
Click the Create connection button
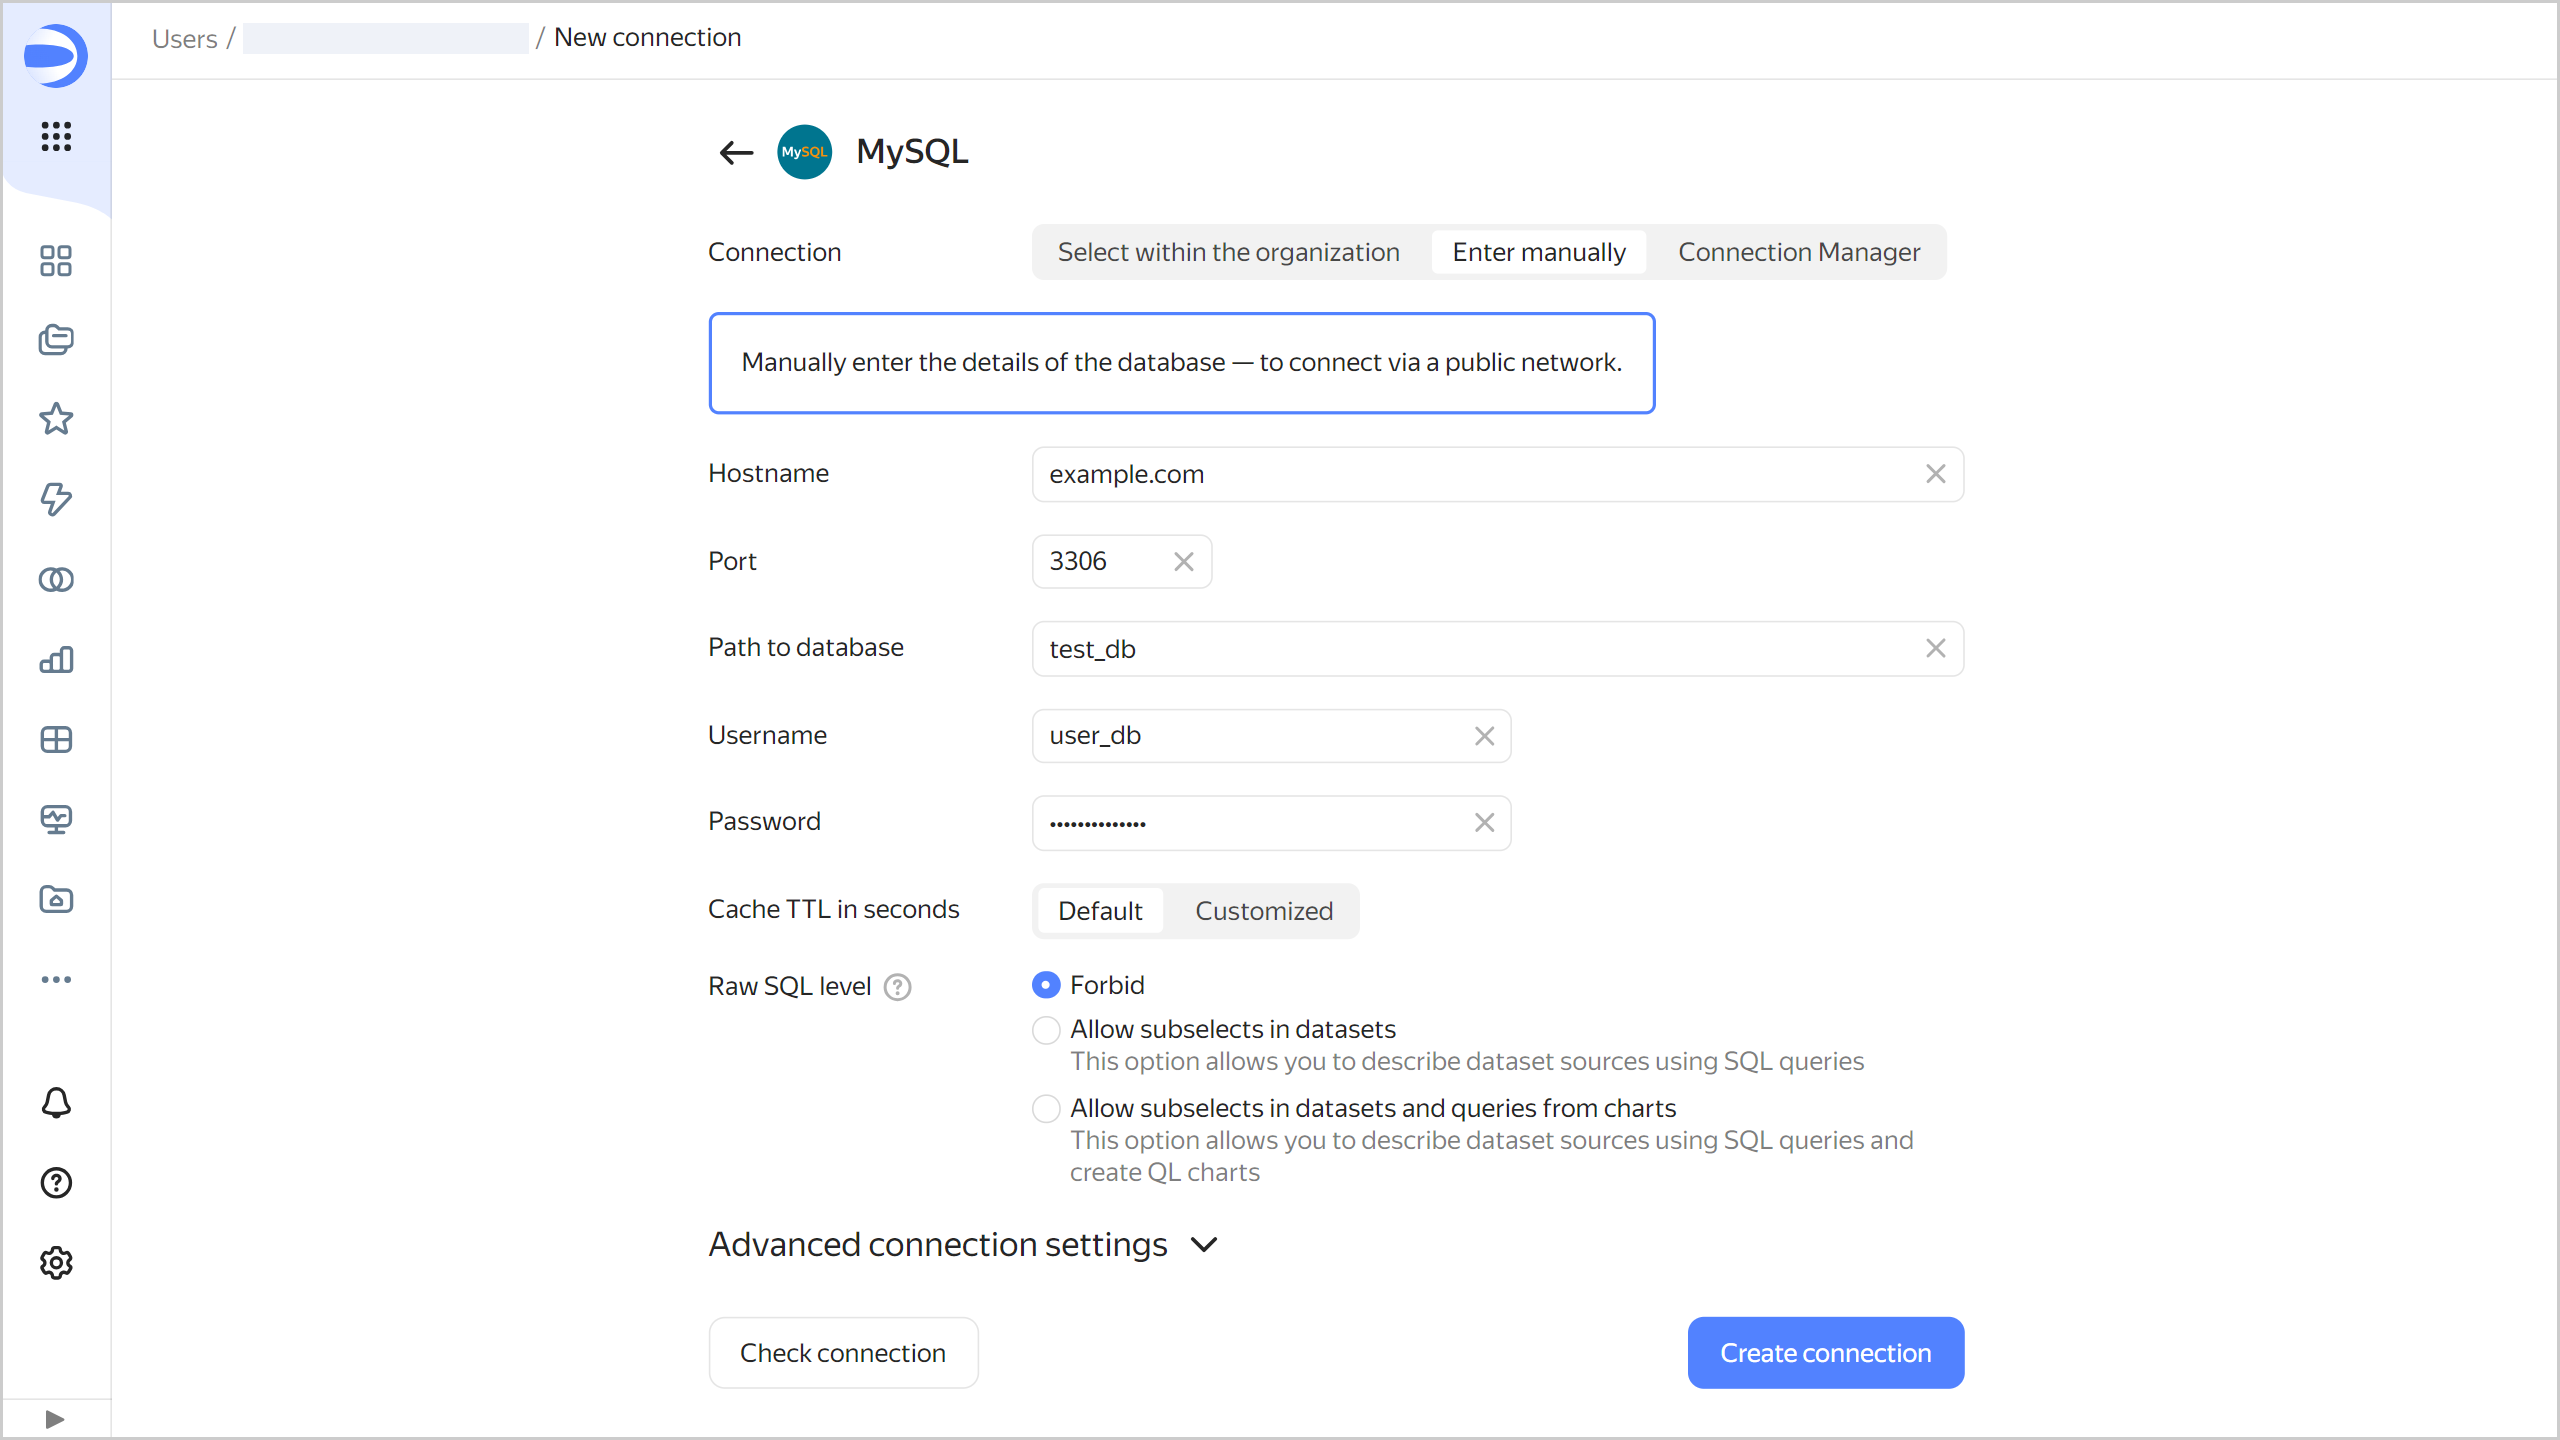coord(1825,1353)
